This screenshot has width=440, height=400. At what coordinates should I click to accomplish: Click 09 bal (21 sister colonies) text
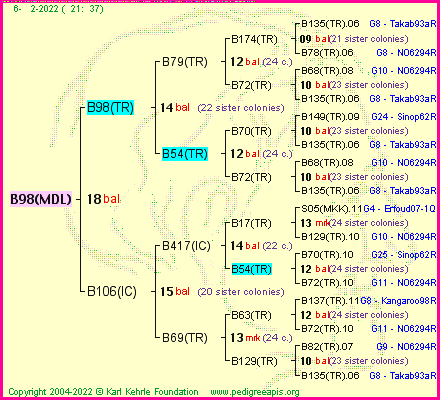coord(354,39)
